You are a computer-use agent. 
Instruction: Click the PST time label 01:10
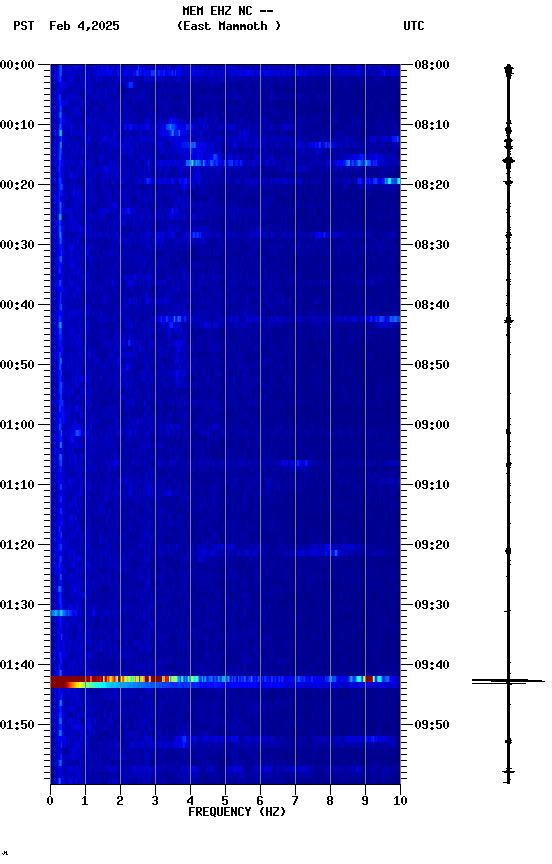click(x=17, y=485)
